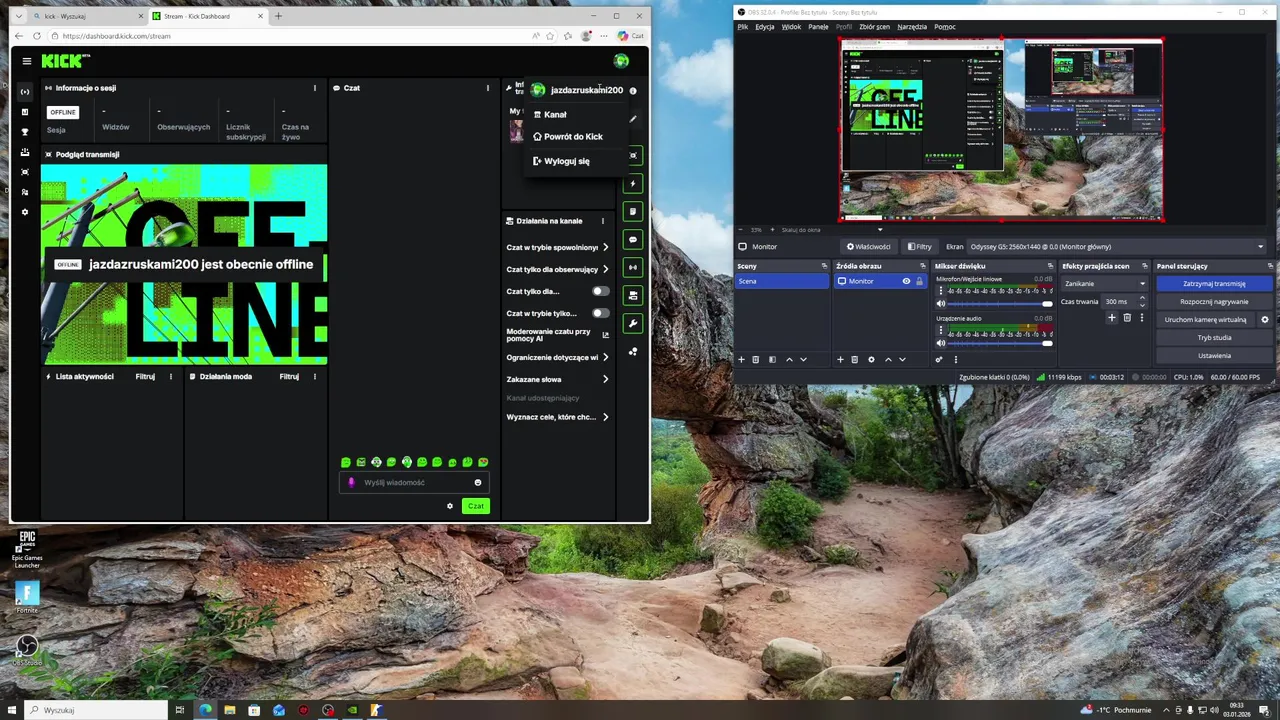Toggle Monitor source visibility eye
Image resolution: width=1280 pixels, height=720 pixels.
point(906,282)
